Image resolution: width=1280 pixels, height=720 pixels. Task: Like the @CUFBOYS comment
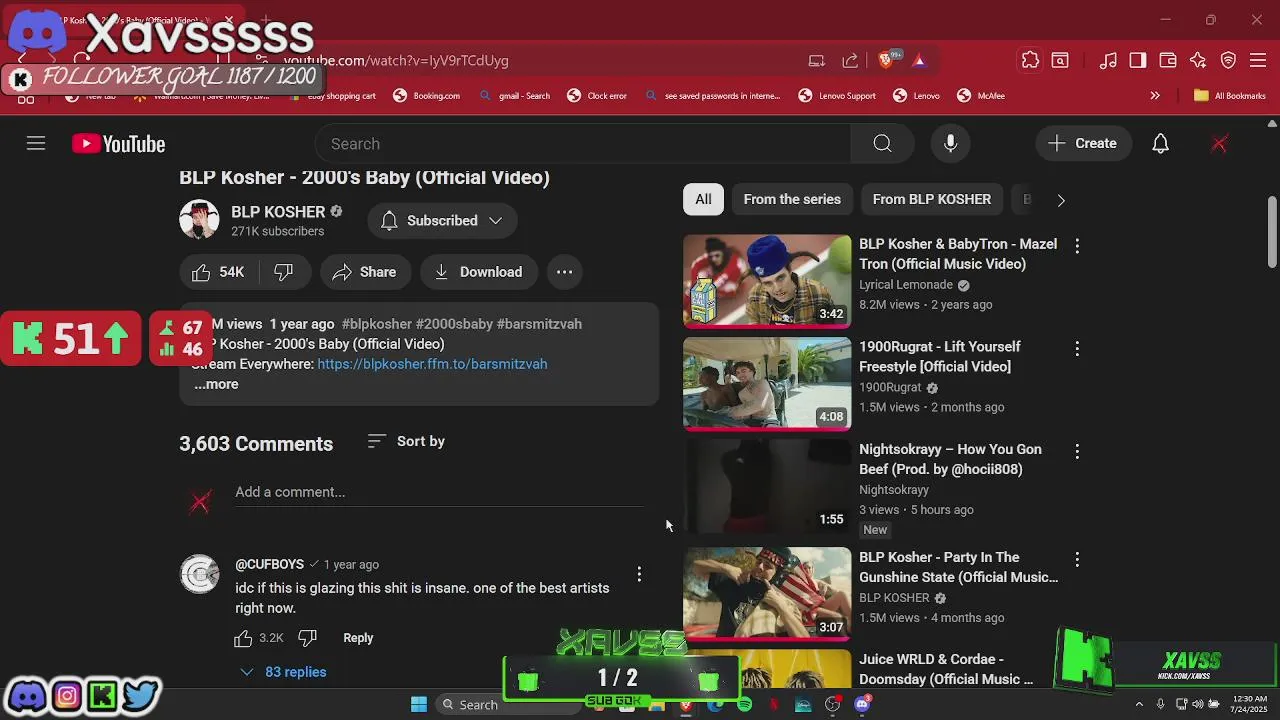[243, 638]
